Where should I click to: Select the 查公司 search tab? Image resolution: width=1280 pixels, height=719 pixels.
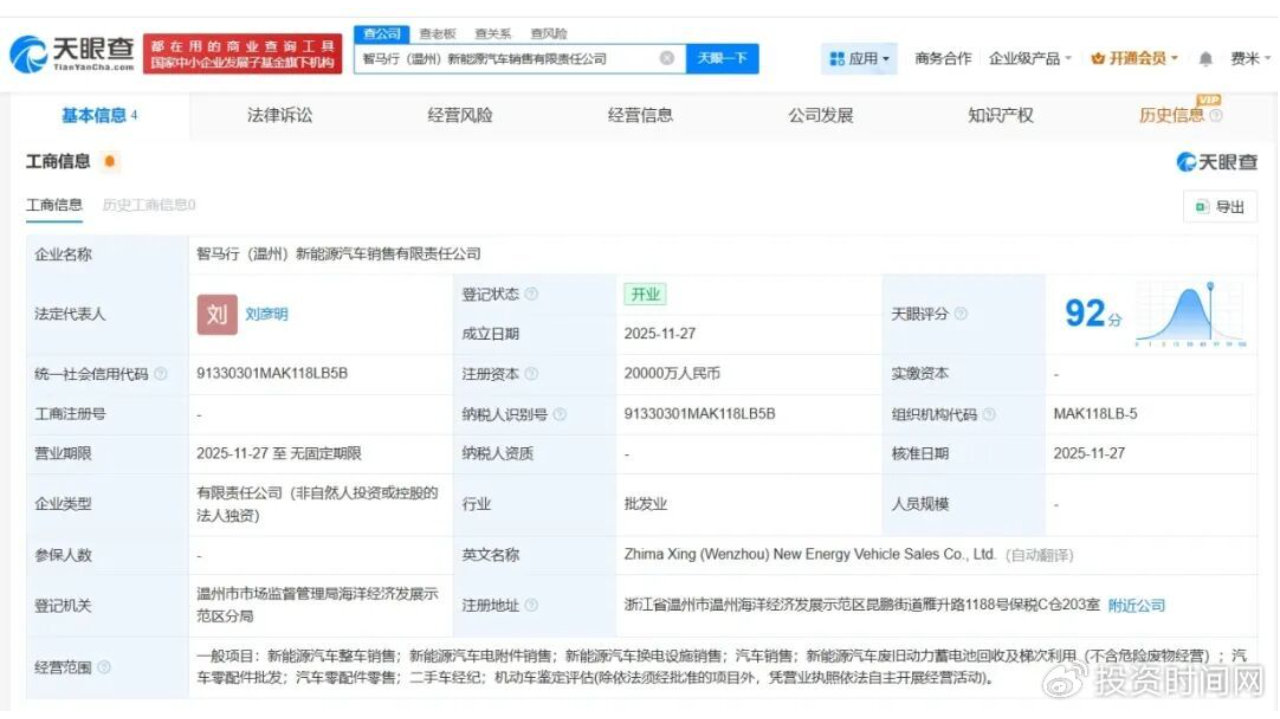pyautogui.click(x=381, y=34)
